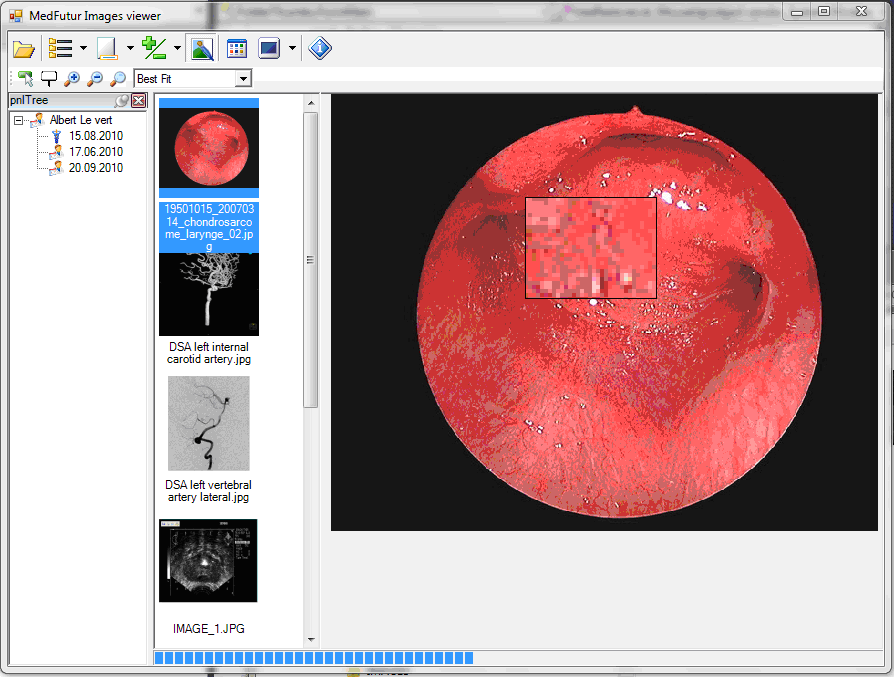Select the DSA left vertebral artery thumbnail
This screenshot has width=894, height=677.
click(x=209, y=423)
